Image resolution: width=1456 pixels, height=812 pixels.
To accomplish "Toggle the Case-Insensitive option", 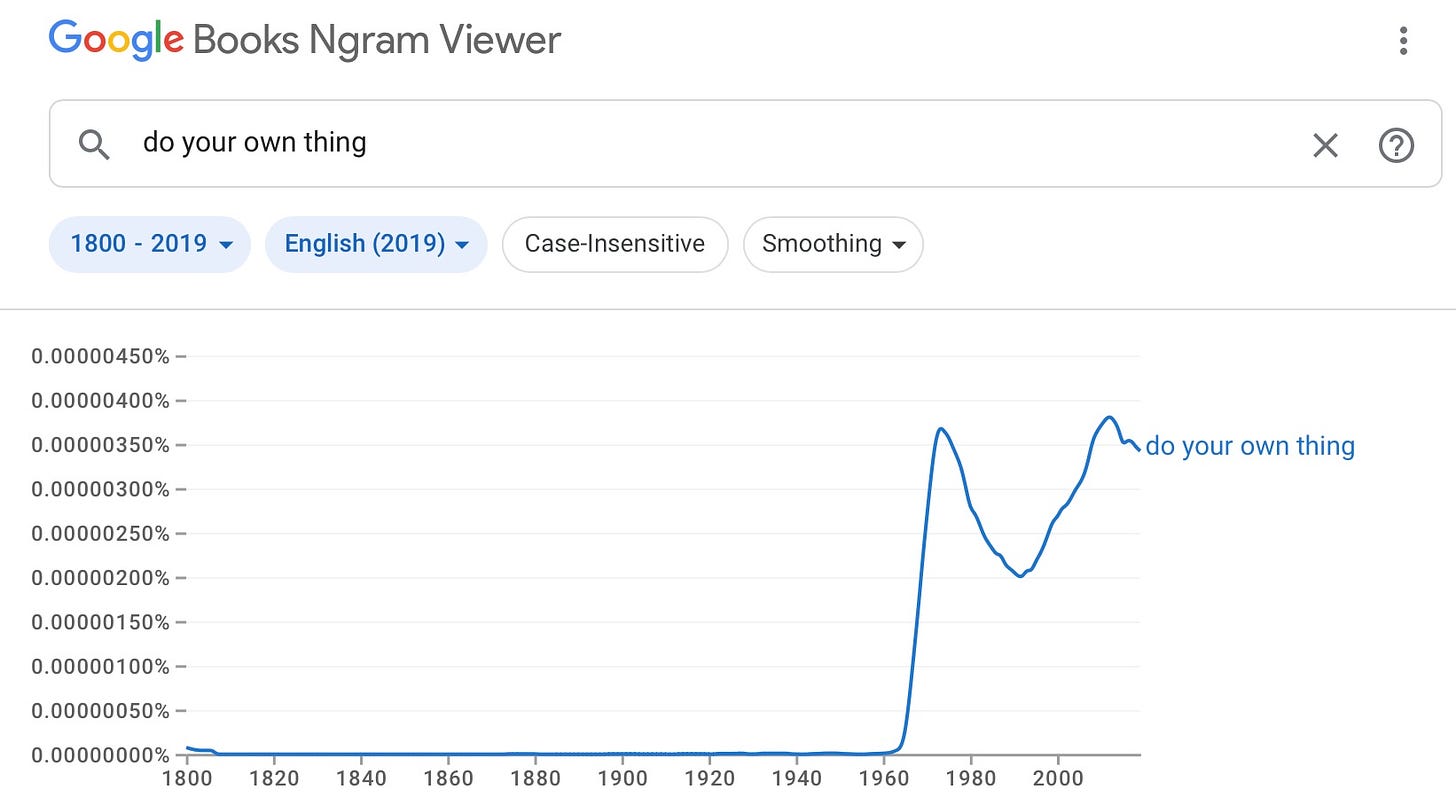I will [x=615, y=244].
